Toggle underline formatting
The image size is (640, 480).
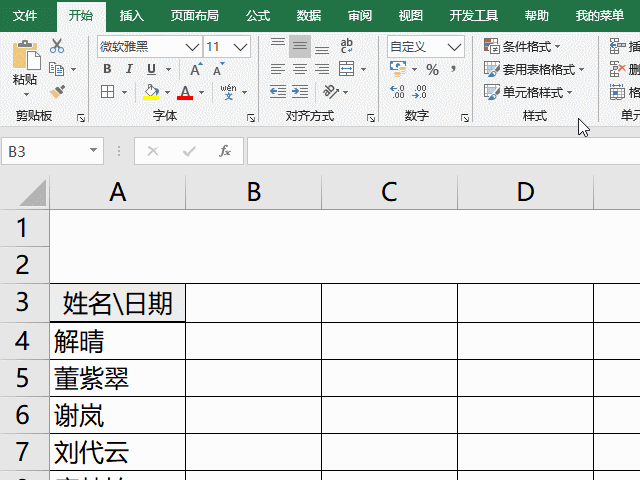pyautogui.click(x=151, y=69)
